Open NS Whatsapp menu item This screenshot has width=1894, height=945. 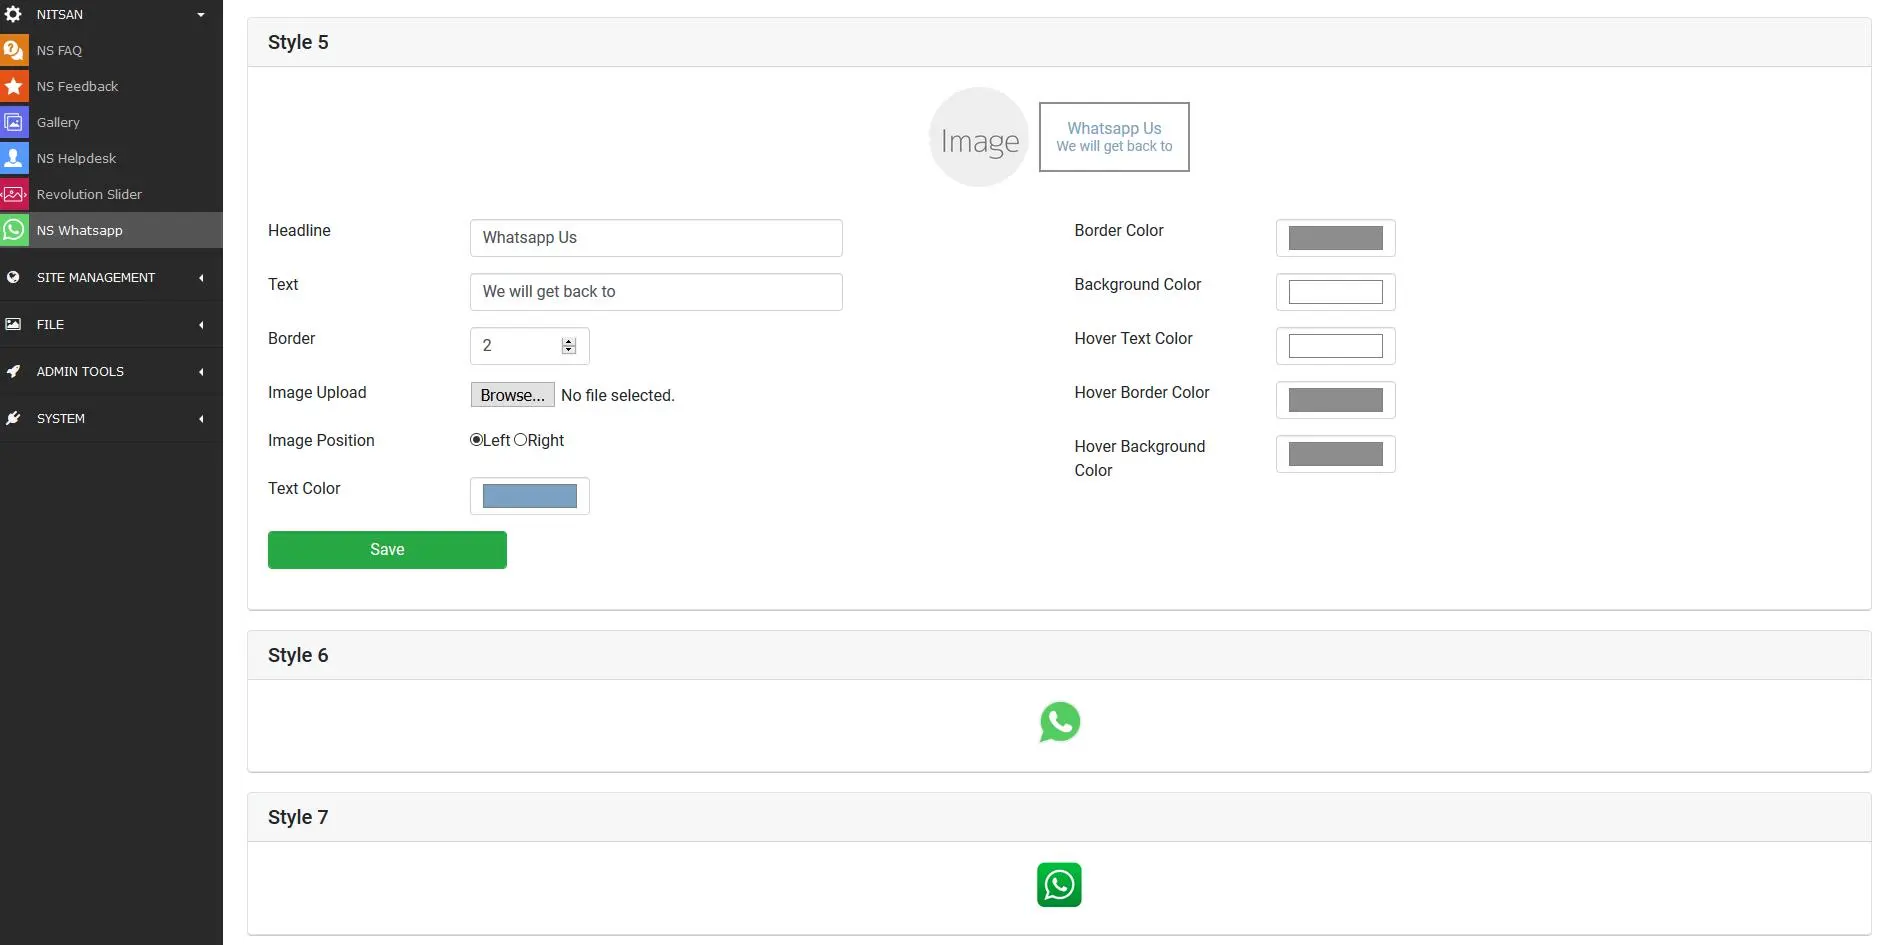[x=111, y=230]
